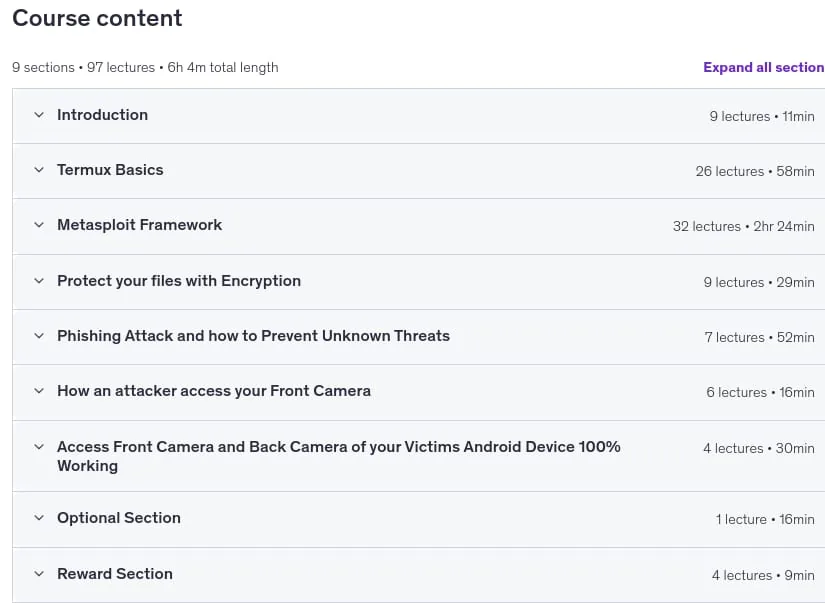Image resolution: width=825 pixels, height=603 pixels.
Task: Click chevron beside Protect your files with Encryption
Action: click(39, 281)
